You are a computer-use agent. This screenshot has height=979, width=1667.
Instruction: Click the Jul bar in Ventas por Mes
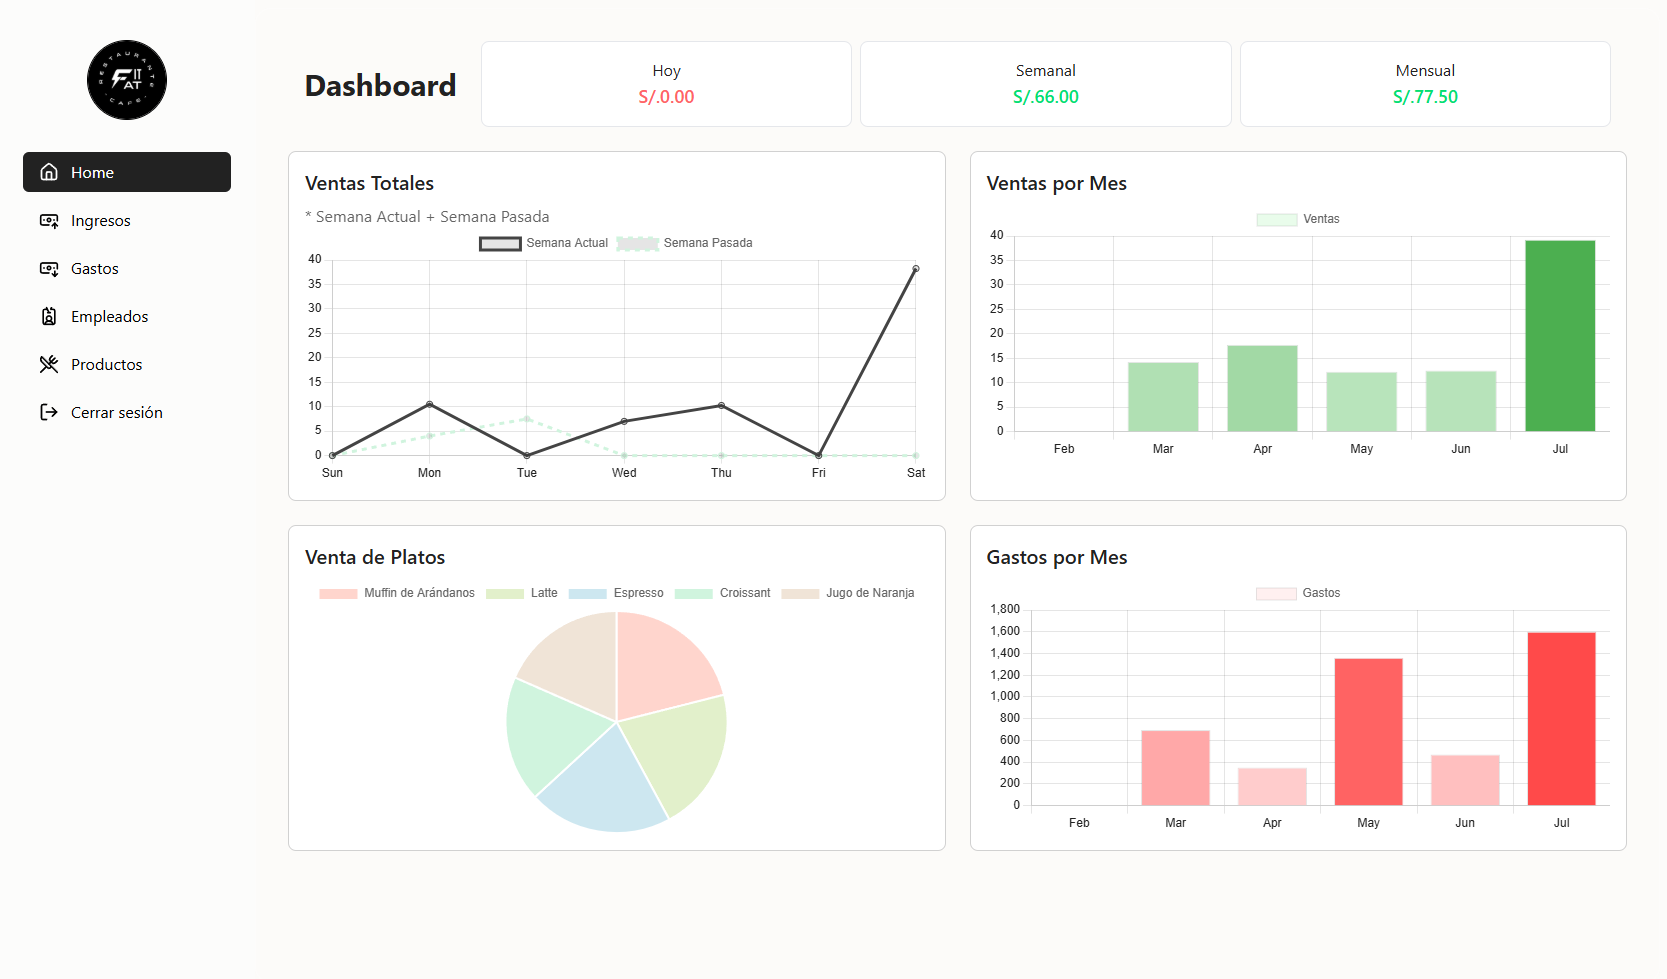1560,335
